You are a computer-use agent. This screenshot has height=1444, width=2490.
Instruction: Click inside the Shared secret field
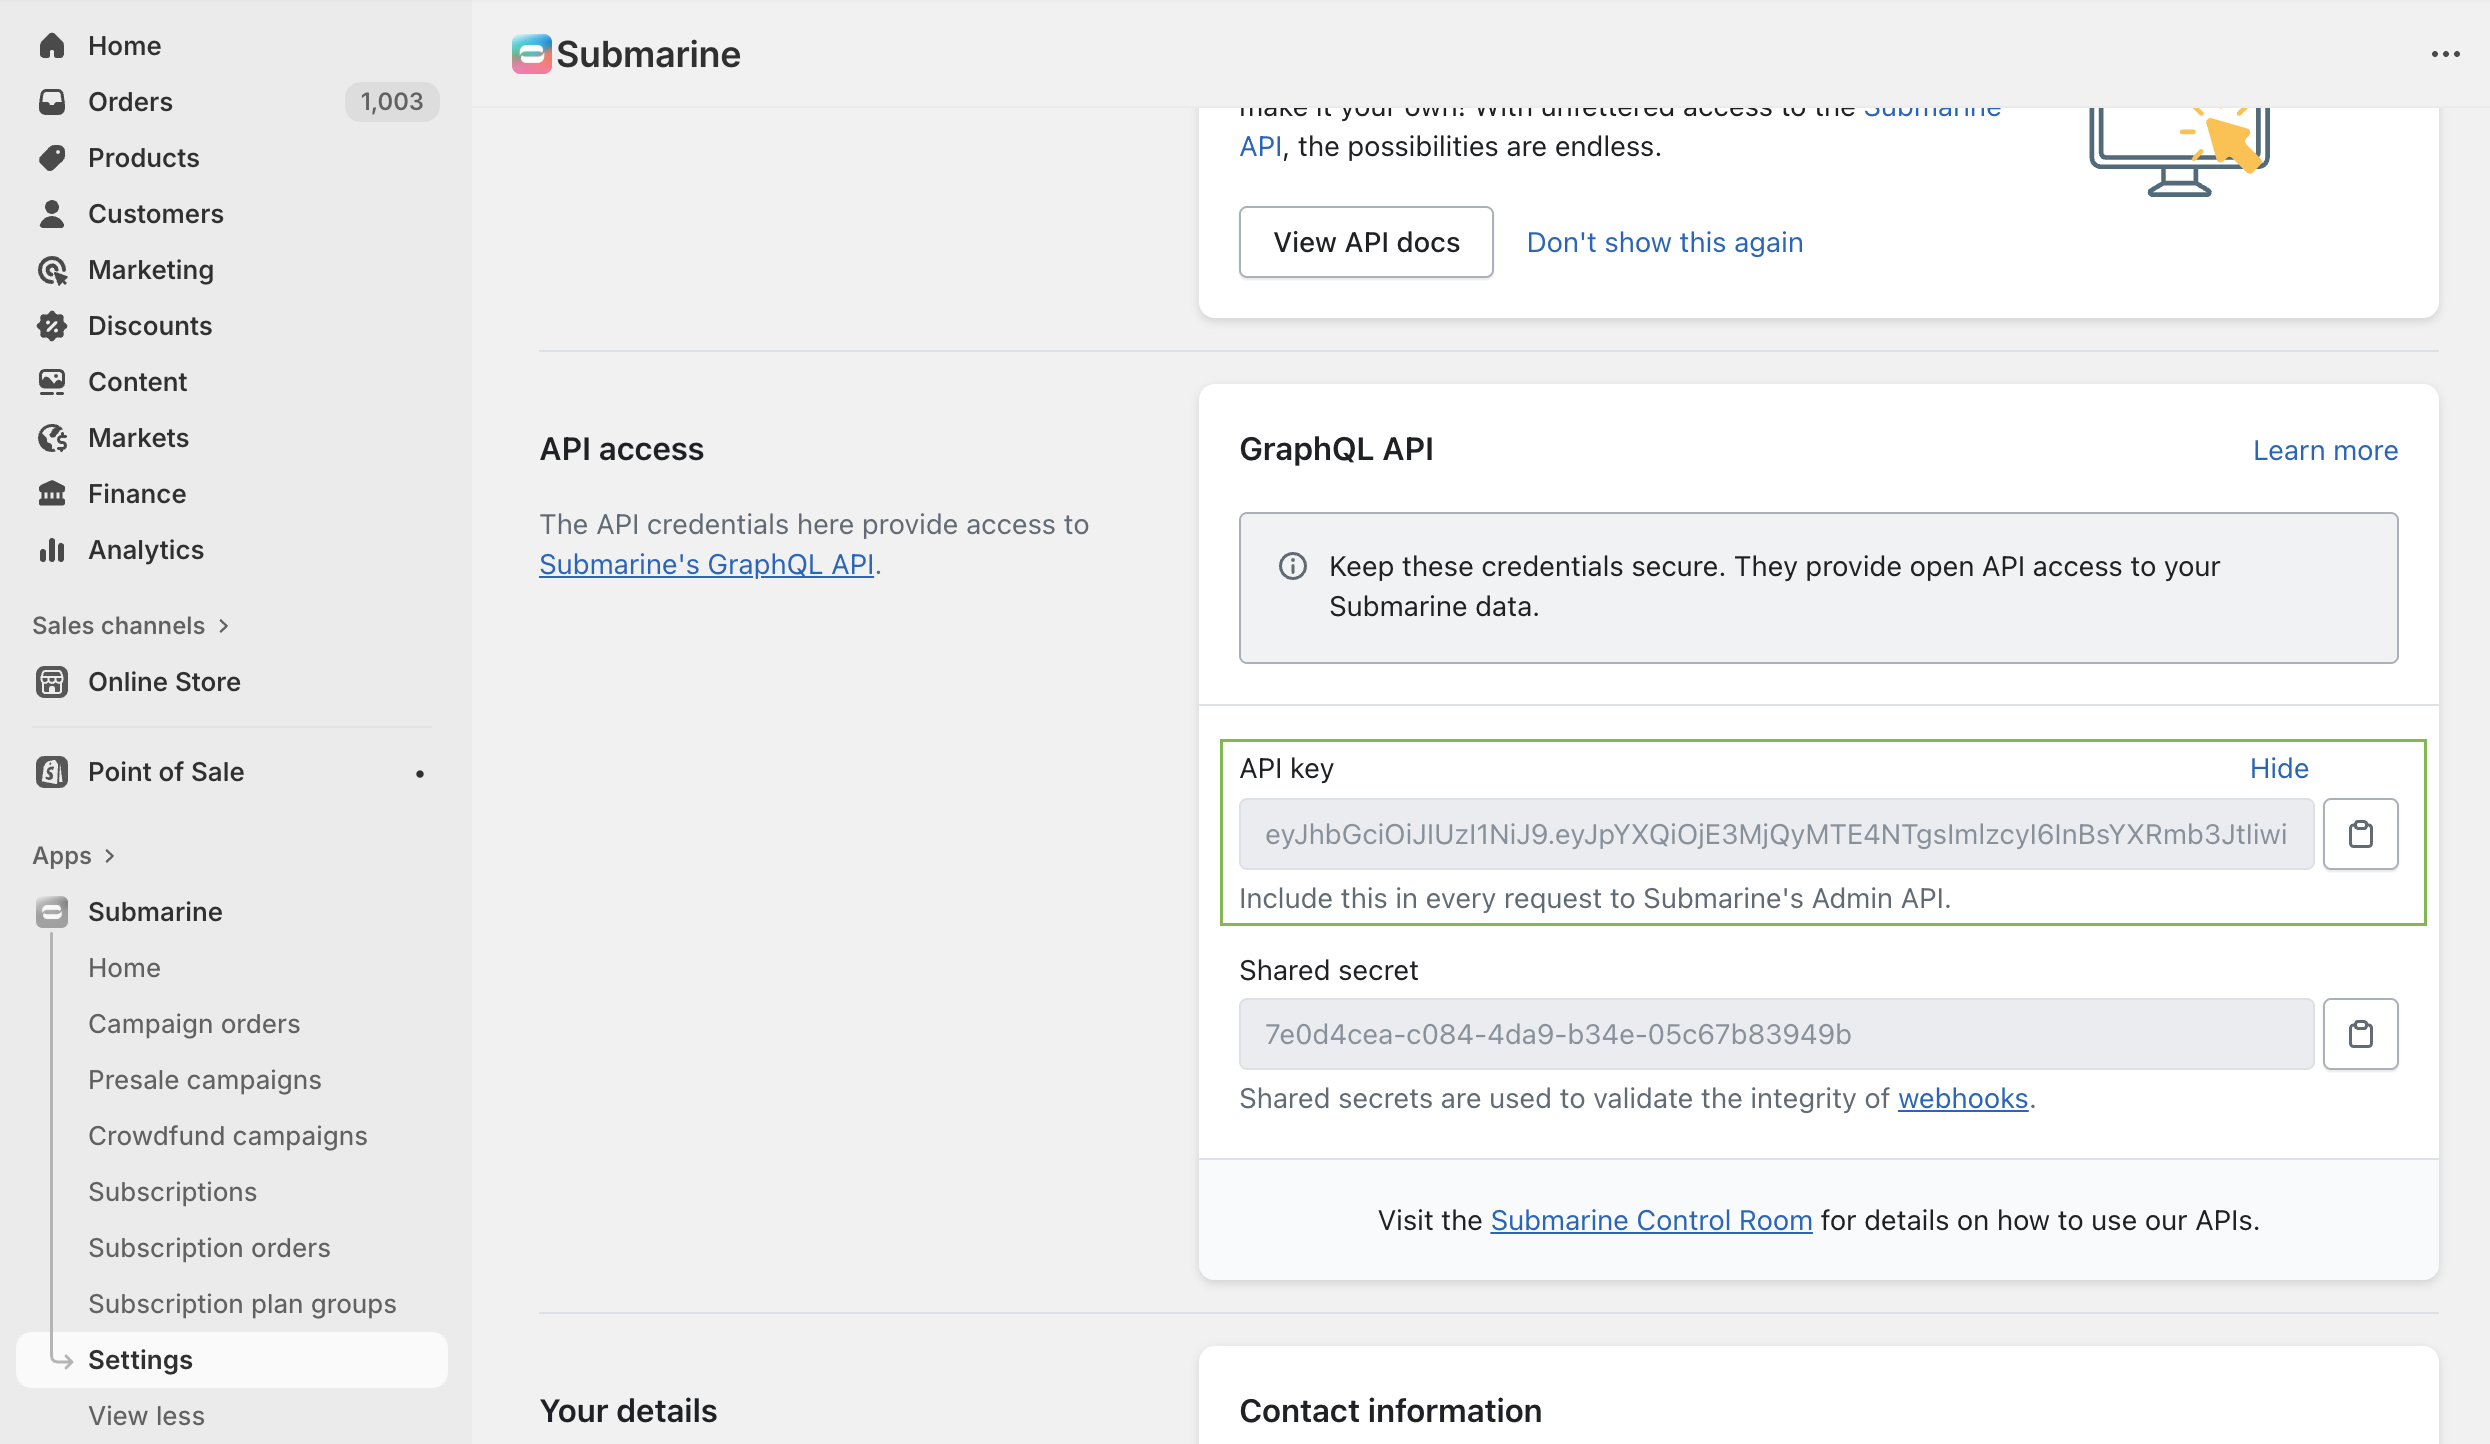(1775, 1034)
